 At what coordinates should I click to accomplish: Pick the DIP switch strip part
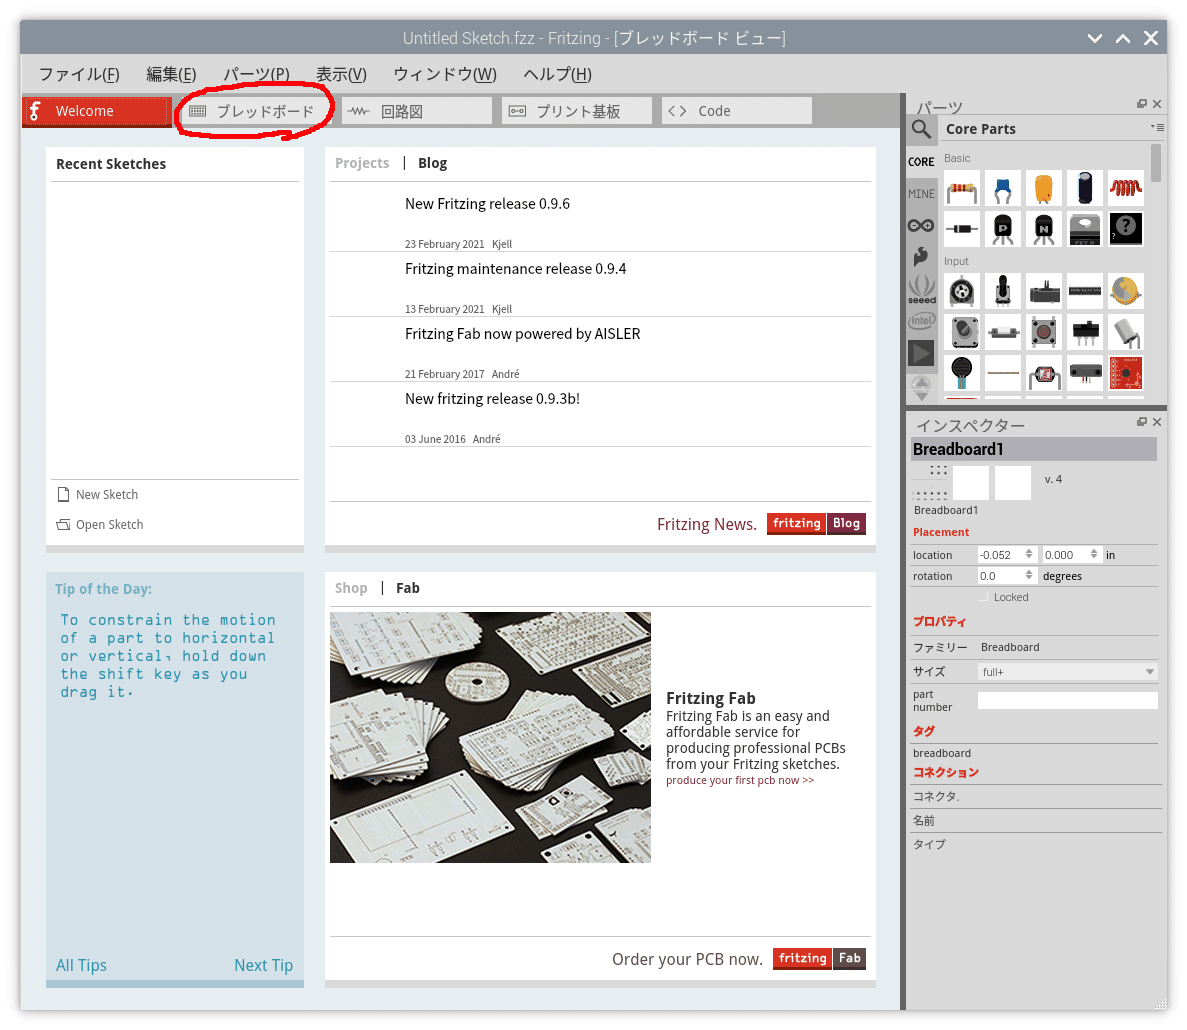pyautogui.click(x=1085, y=291)
